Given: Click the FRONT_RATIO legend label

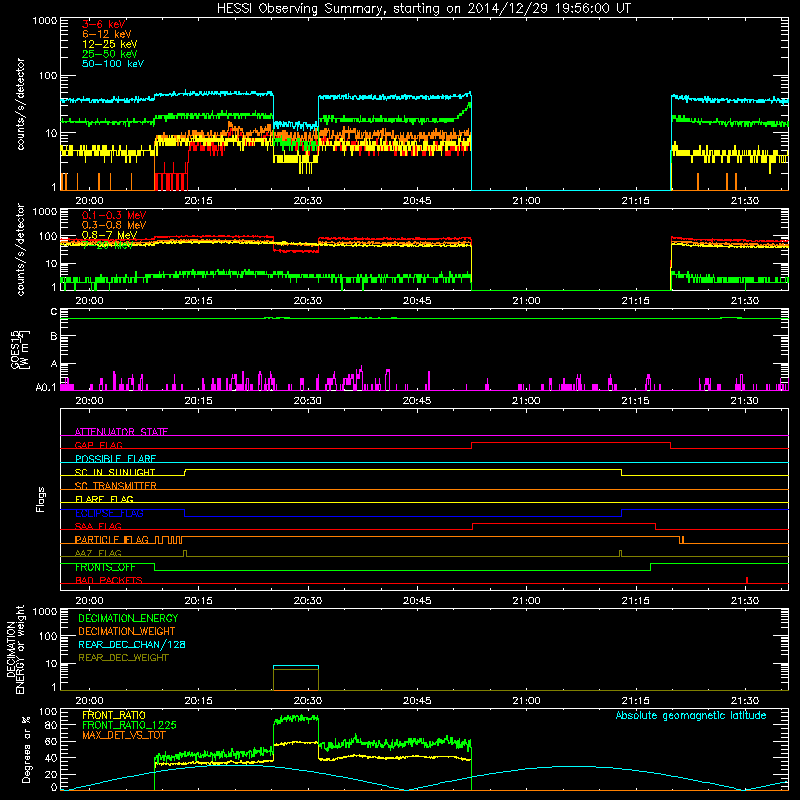Looking at the screenshot, I should point(114,715).
